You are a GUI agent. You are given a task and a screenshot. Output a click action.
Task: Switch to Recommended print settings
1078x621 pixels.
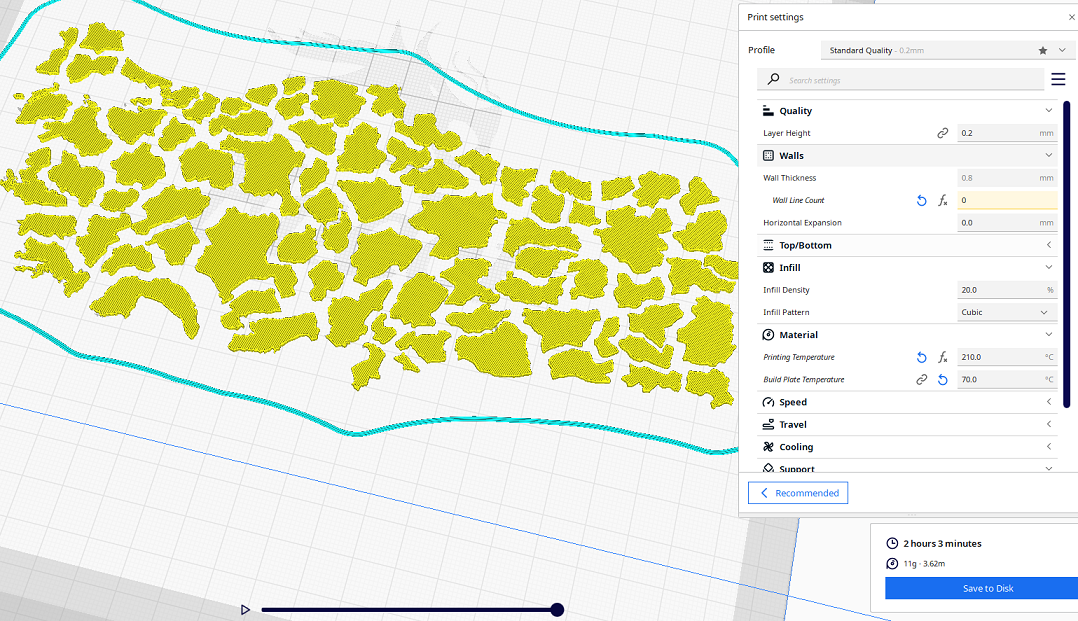tap(798, 493)
